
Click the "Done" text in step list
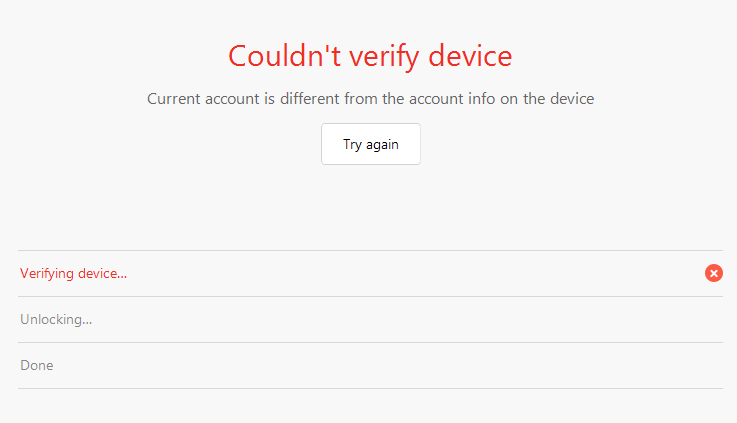tap(37, 366)
